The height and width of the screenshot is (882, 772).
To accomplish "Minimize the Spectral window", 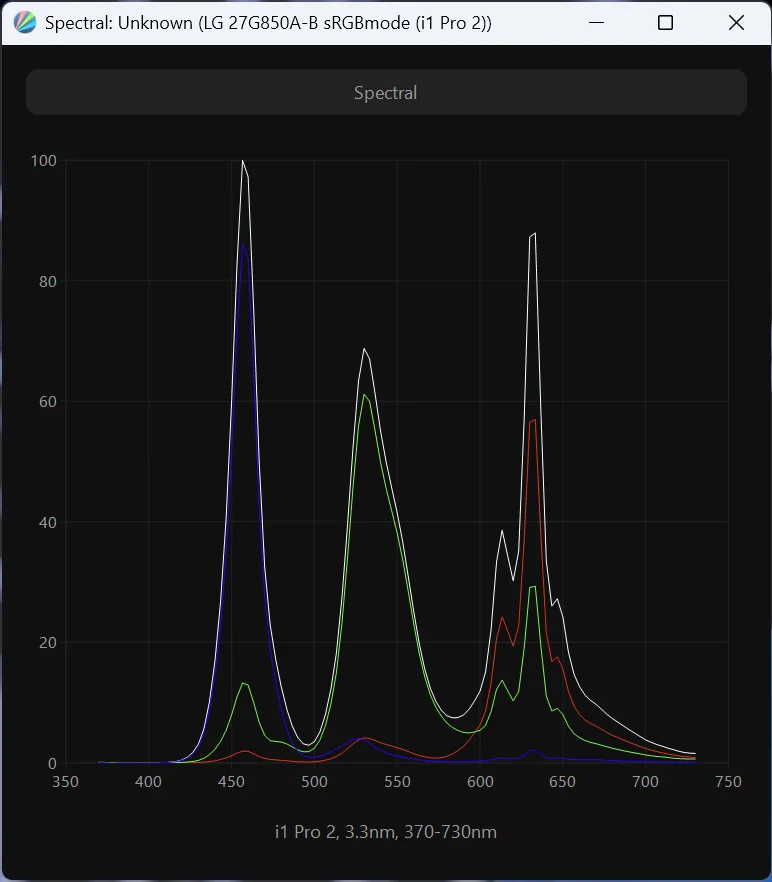I will coord(596,23).
